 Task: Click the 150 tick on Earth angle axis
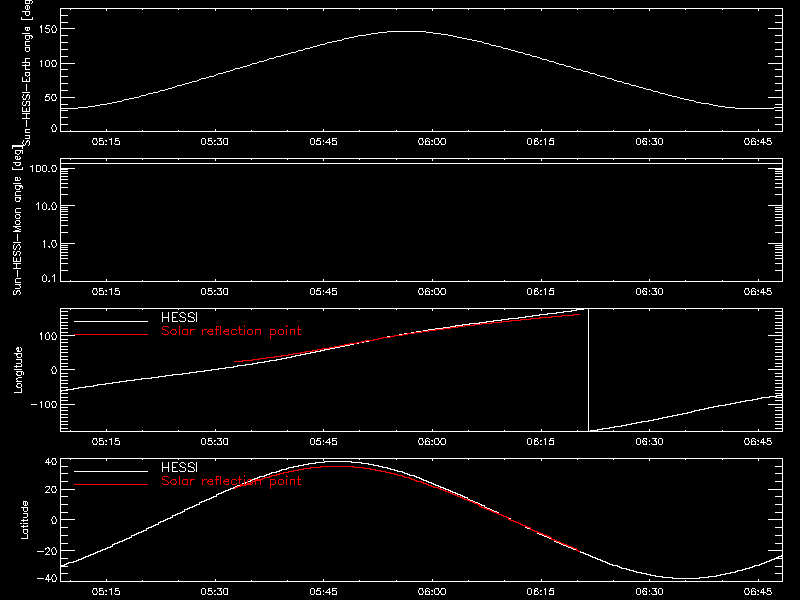point(48,29)
